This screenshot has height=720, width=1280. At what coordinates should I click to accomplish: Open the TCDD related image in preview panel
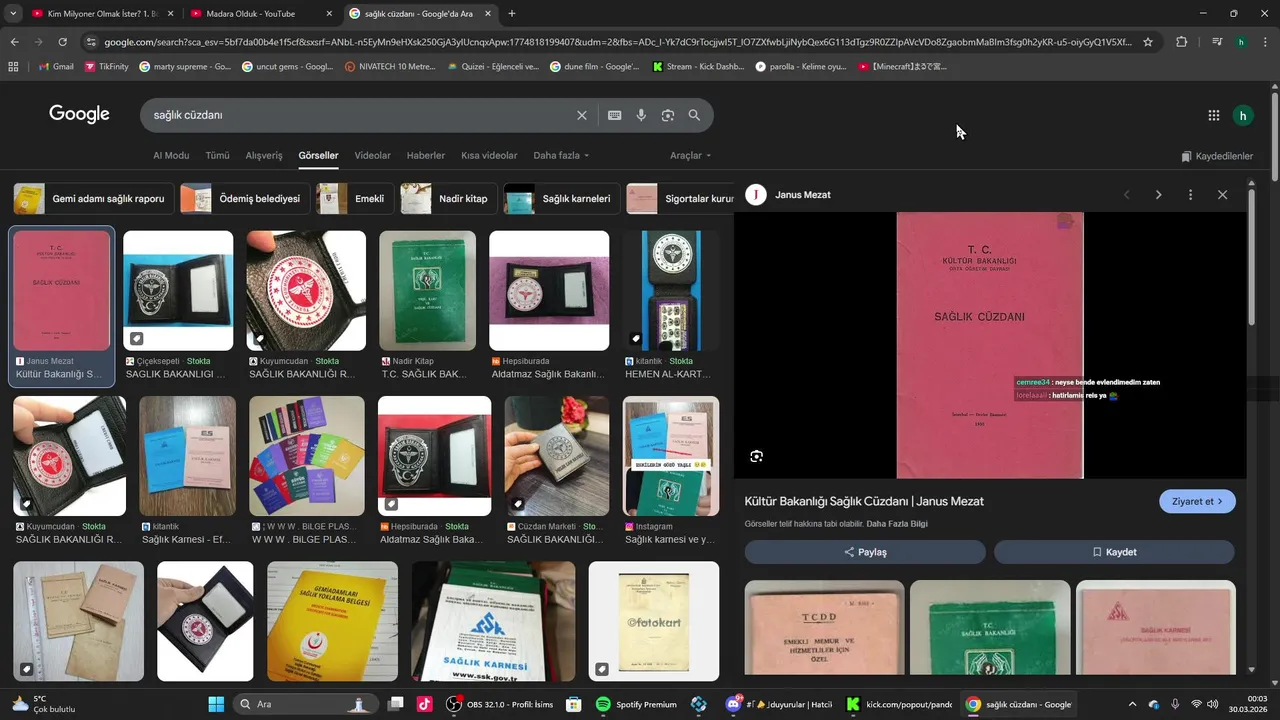[824, 628]
